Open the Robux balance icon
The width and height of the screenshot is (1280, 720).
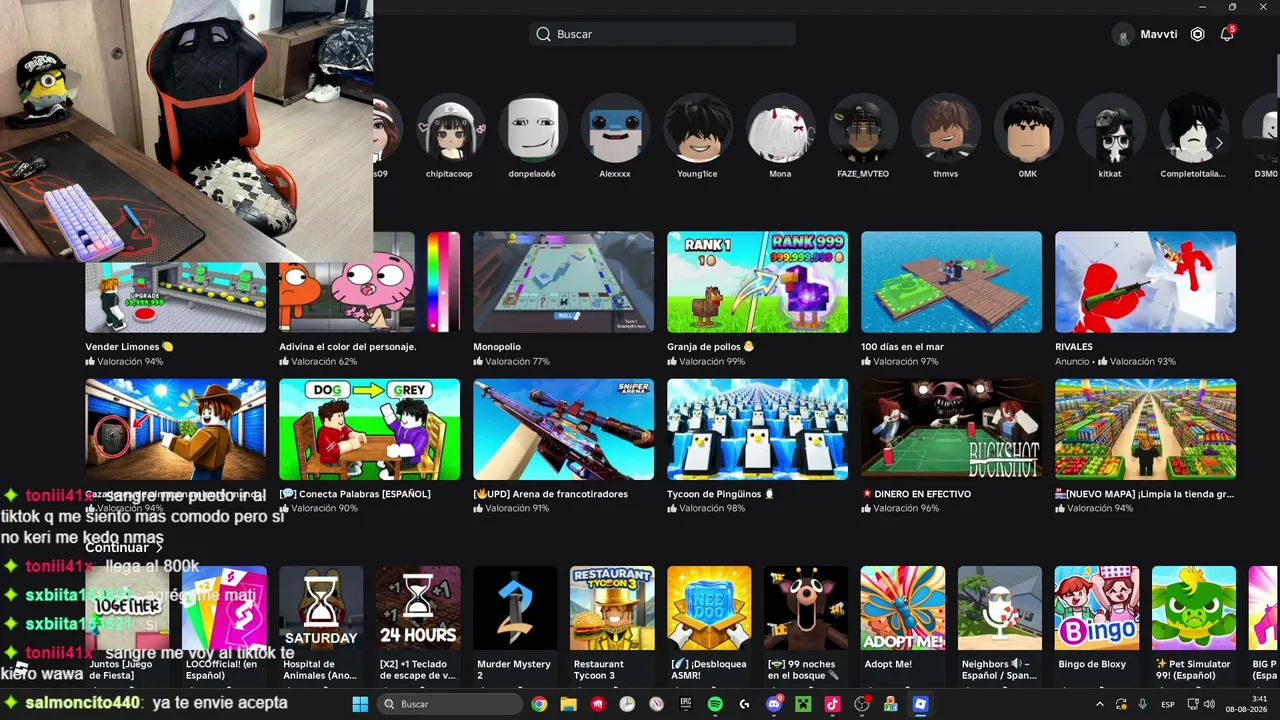pos(1198,34)
